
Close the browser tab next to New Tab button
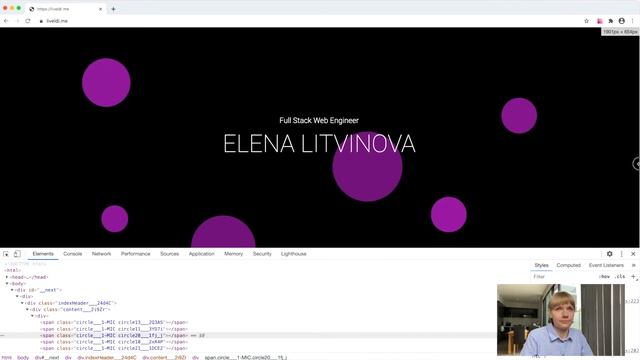point(100,9)
